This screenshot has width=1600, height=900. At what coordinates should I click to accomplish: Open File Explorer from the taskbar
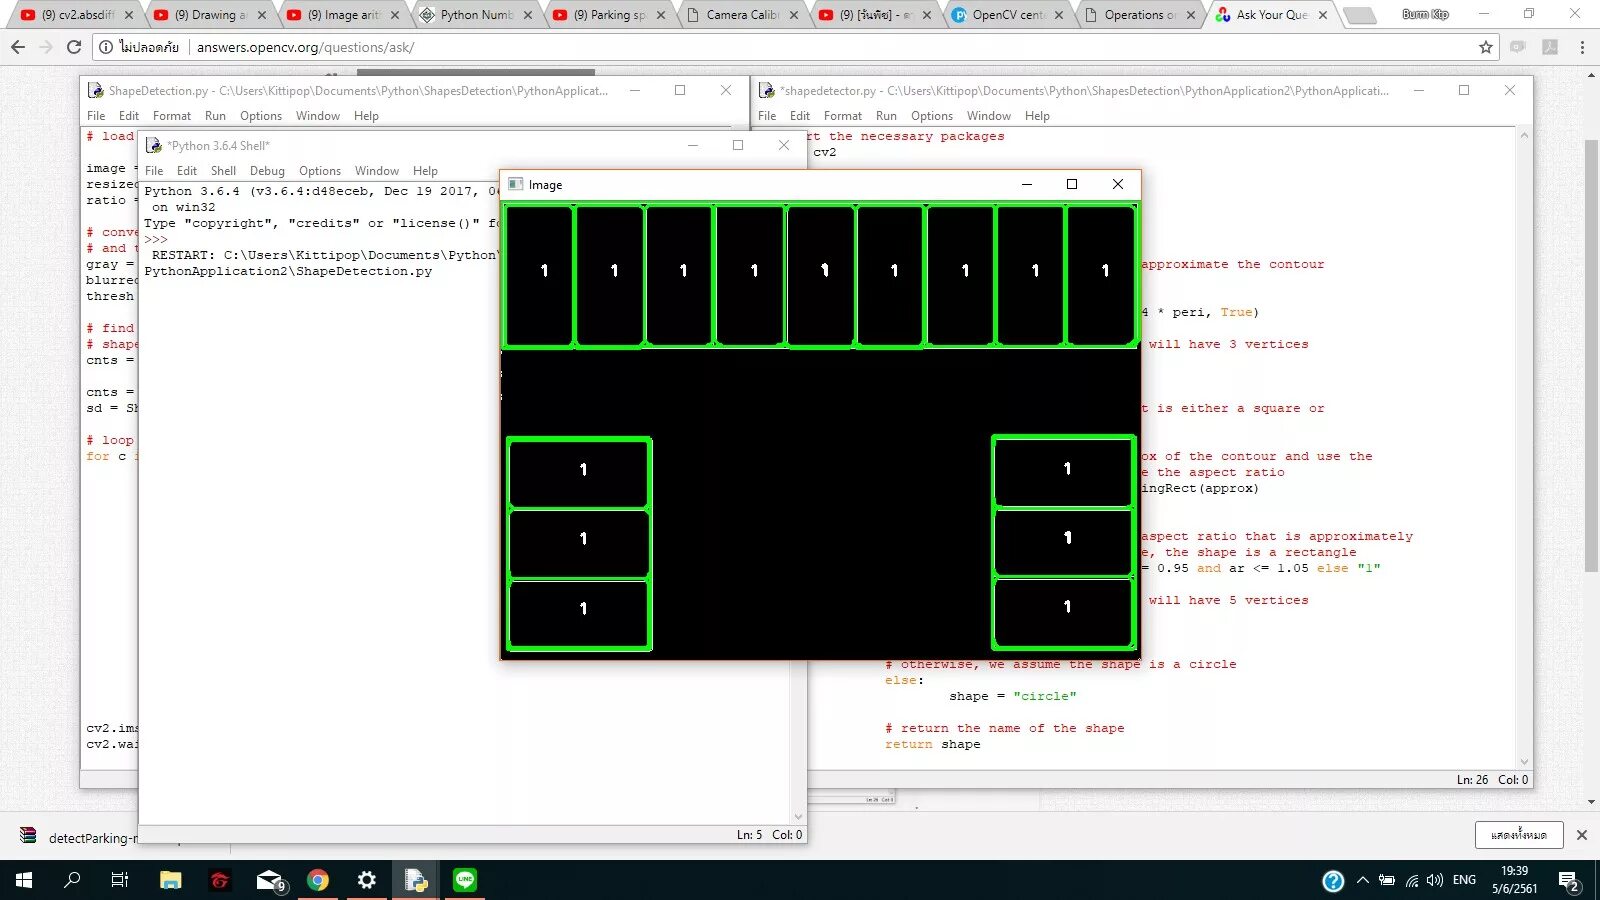click(x=171, y=880)
